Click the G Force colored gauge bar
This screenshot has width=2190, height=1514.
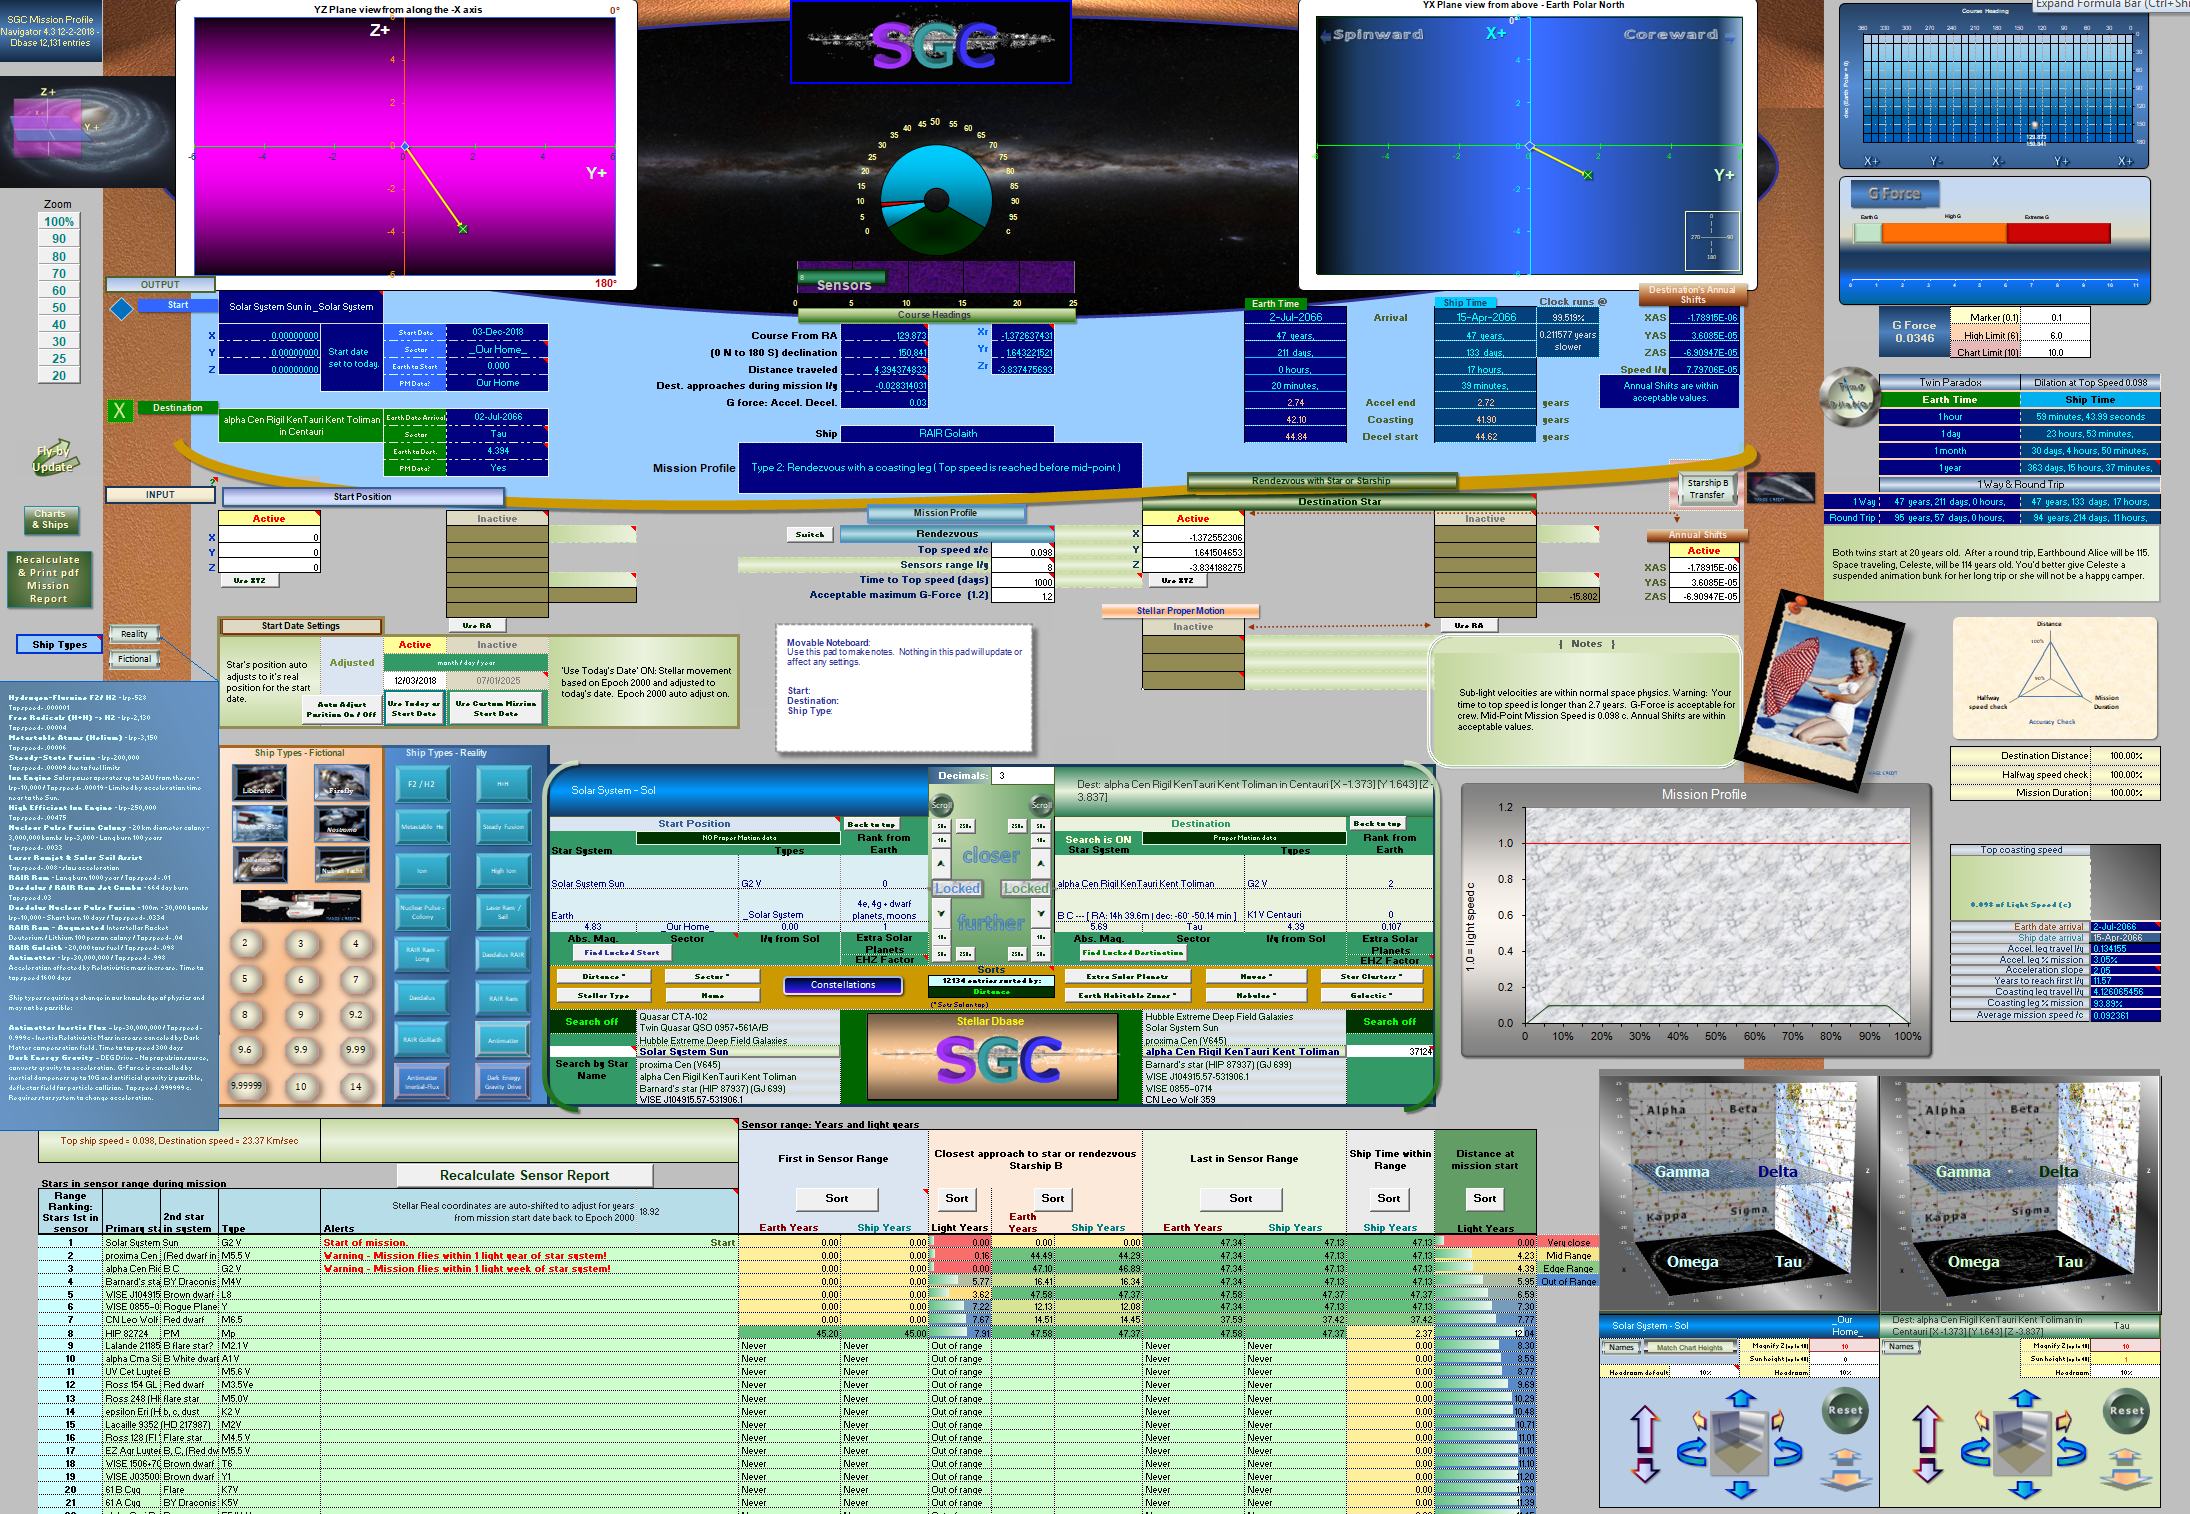[x=1982, y=233]
